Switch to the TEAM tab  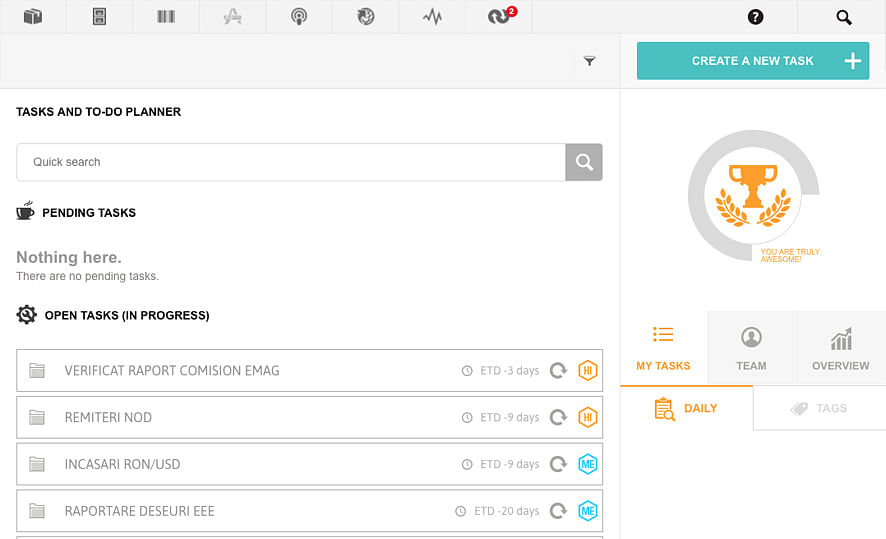pyautogui.click(x=751, y=348)
